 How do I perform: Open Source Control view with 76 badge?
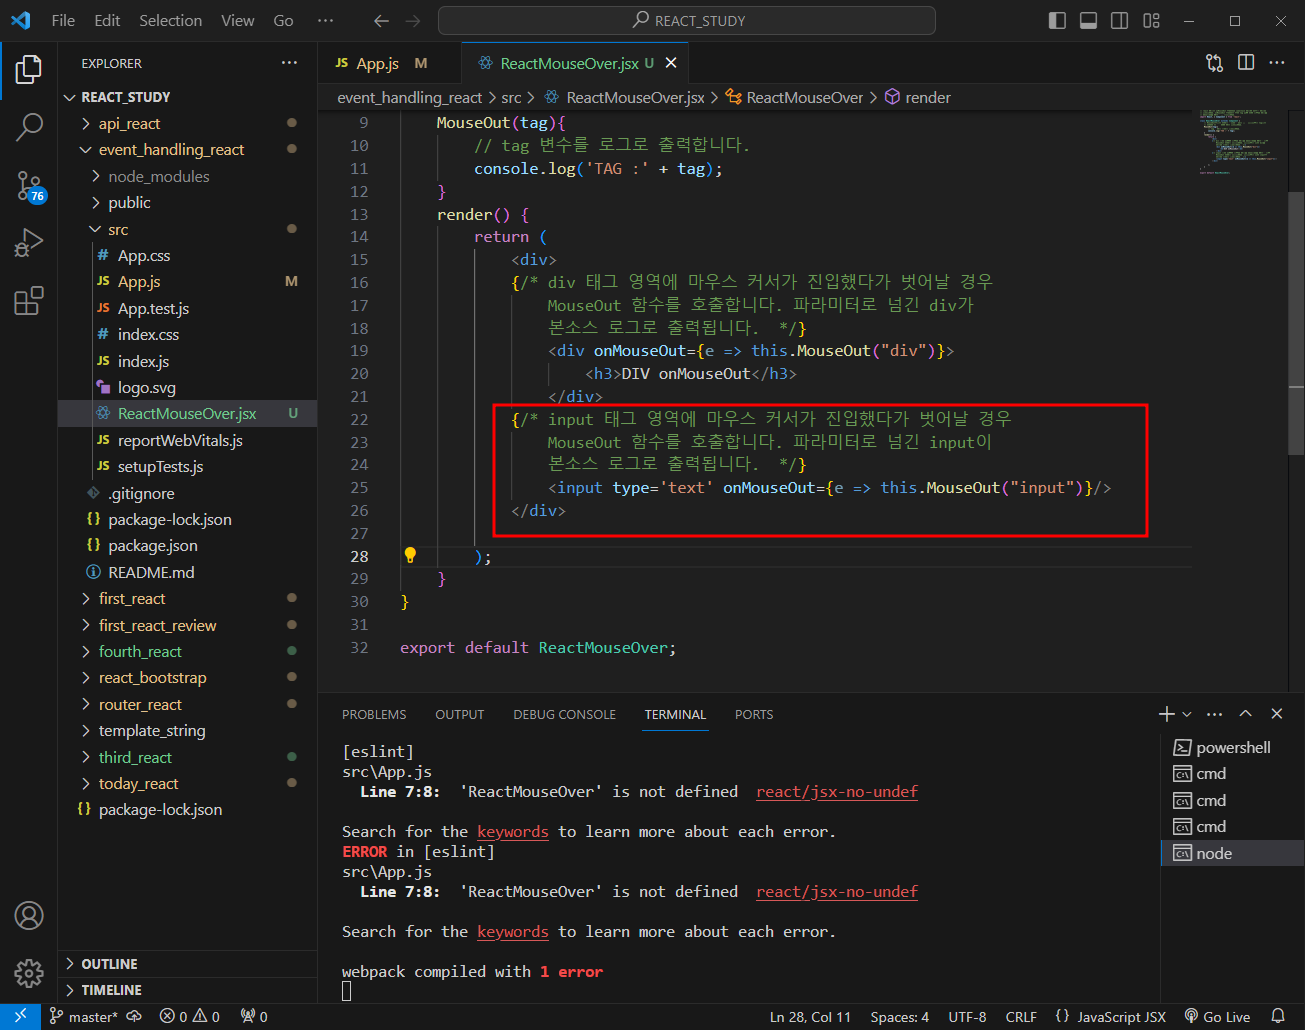pos(29,185)
